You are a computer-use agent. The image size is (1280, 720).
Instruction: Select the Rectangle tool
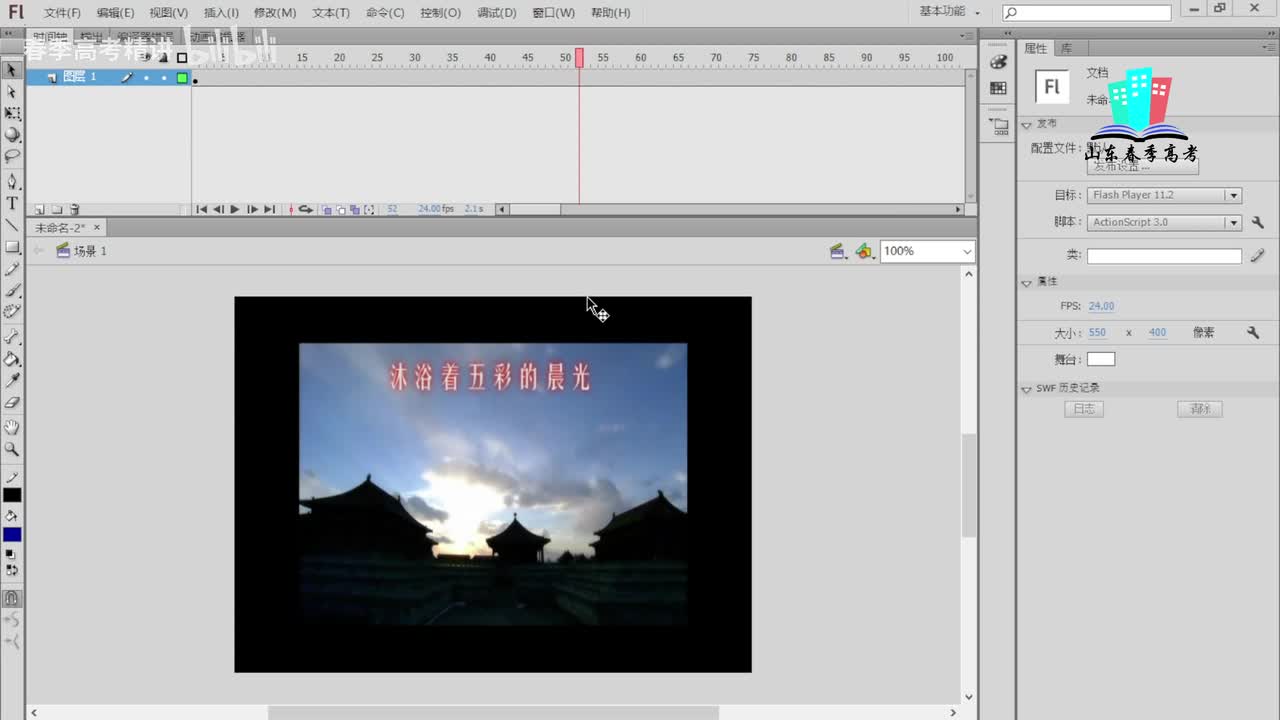coord(12,247)
